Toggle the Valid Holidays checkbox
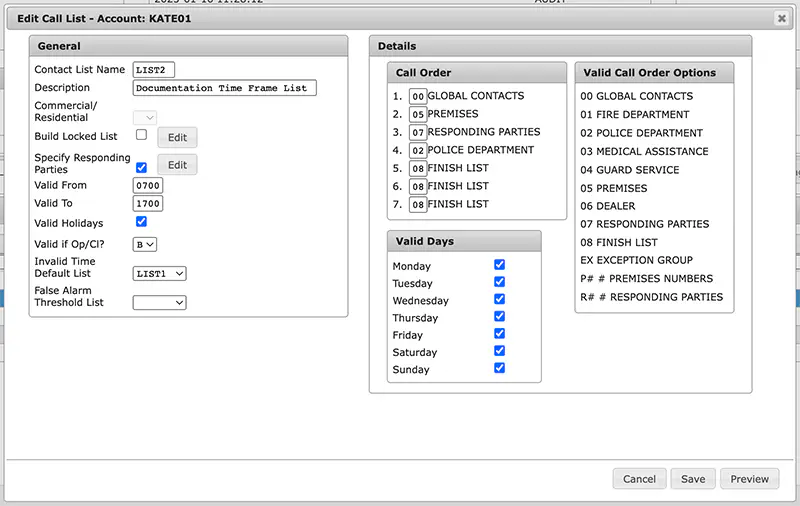The width and height of the screenshot is (800, 506). 141,221
